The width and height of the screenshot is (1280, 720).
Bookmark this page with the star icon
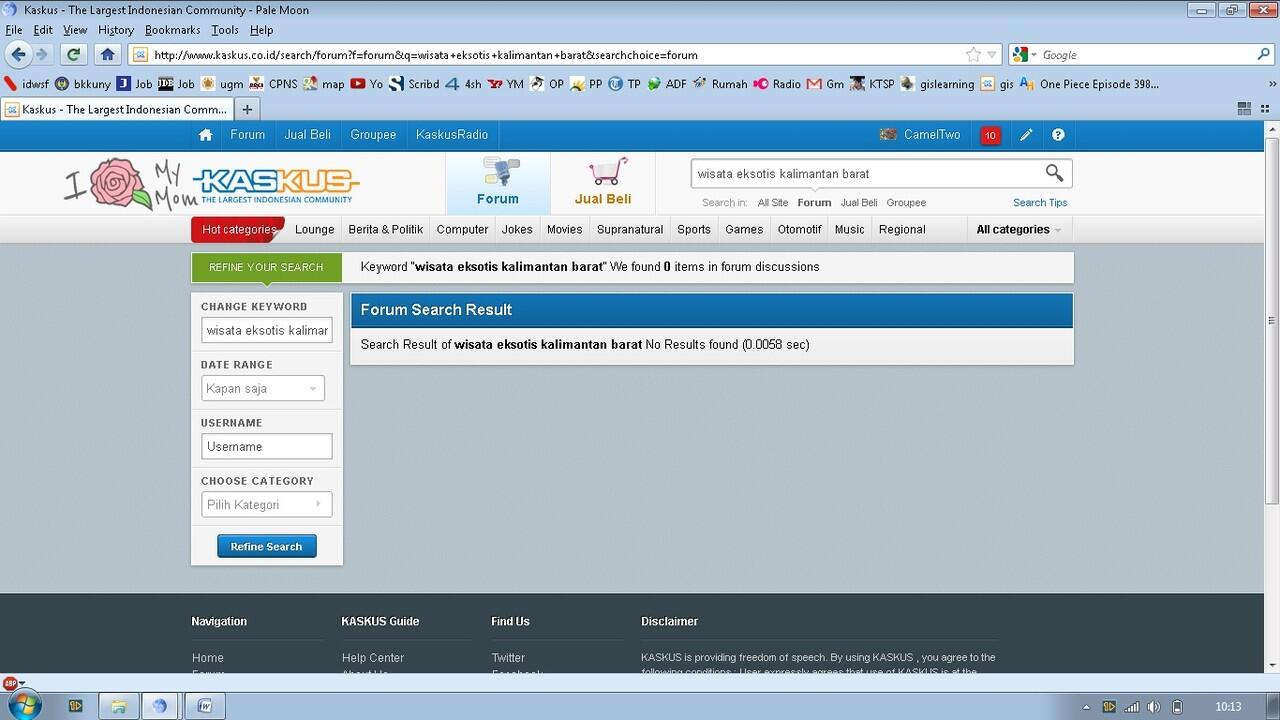point(973,55)
